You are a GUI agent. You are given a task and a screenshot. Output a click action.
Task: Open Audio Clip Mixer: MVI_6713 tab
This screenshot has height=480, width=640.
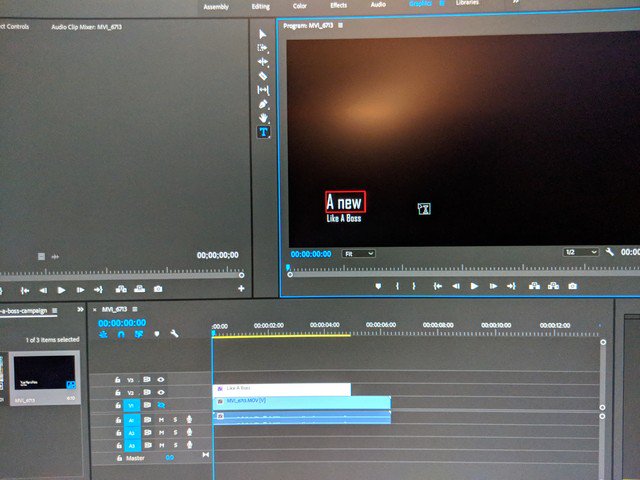click(87, 27)
